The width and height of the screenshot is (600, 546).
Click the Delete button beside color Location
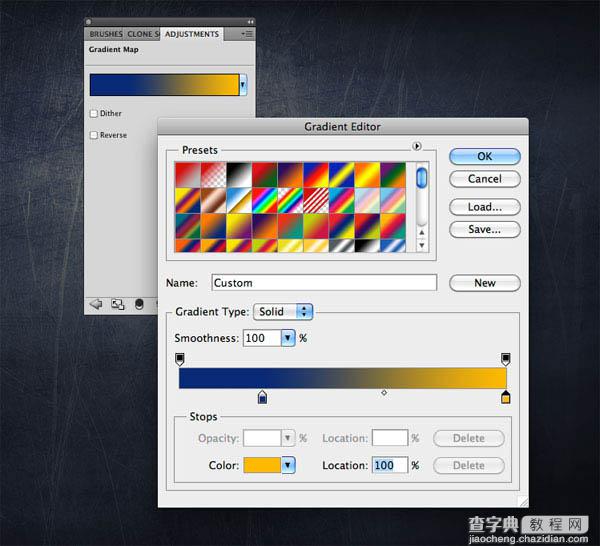(x=468, y=465)
